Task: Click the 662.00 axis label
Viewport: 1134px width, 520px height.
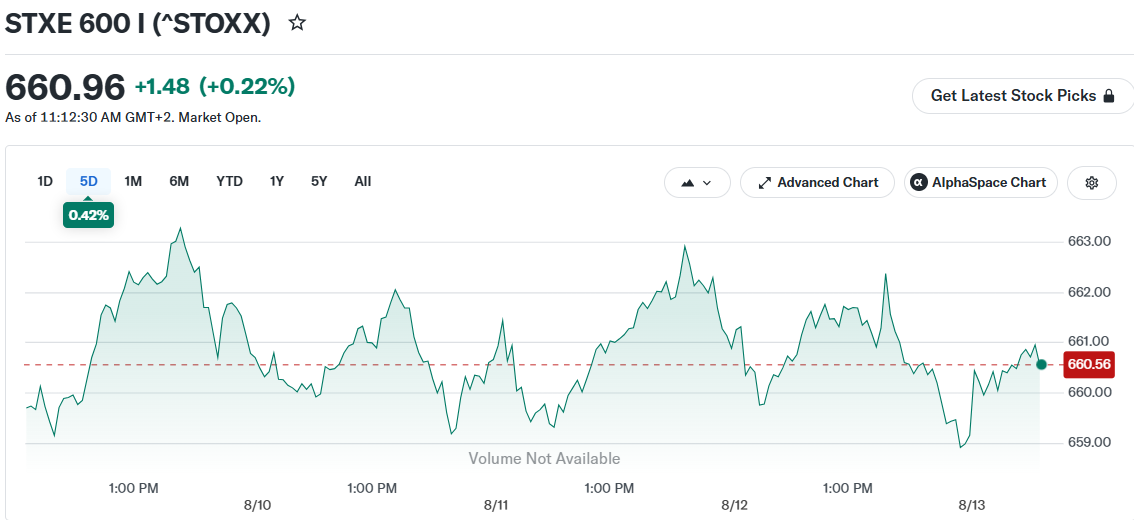Action: 1089,292
